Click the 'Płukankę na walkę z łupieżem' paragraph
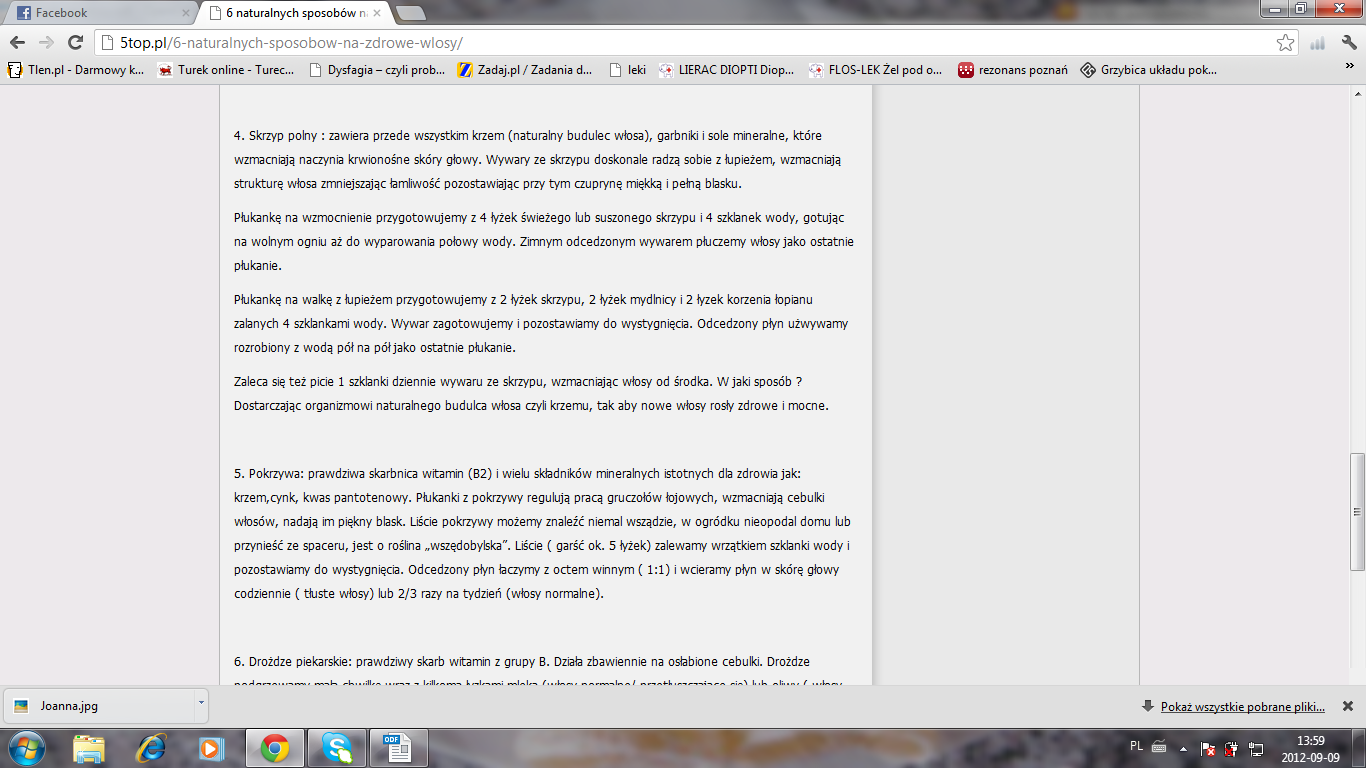This screenshot has height=768, width=1366. click(541, 323)
